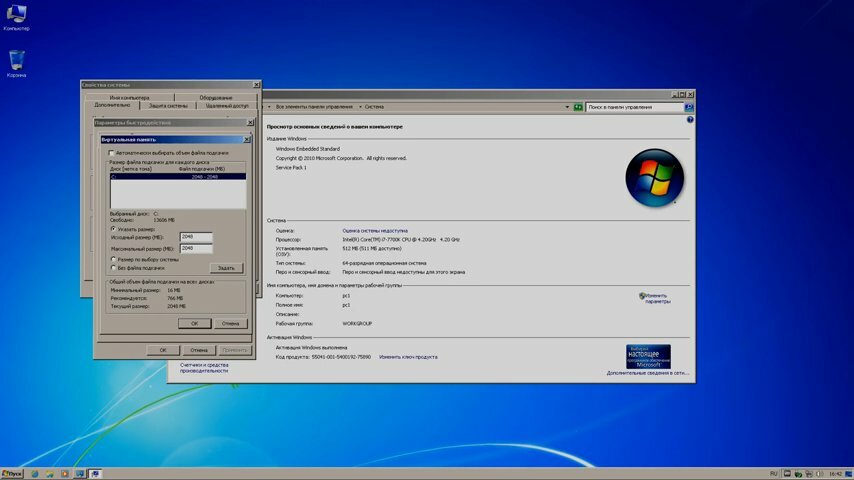
Task: Open the Оценка системы недоступна link
Action: point(375,230)
